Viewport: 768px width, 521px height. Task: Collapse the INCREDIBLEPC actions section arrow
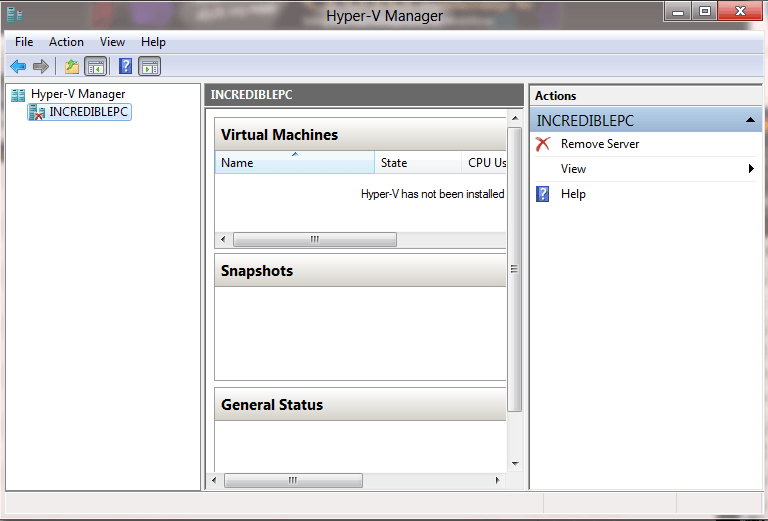tap(750, 120)
